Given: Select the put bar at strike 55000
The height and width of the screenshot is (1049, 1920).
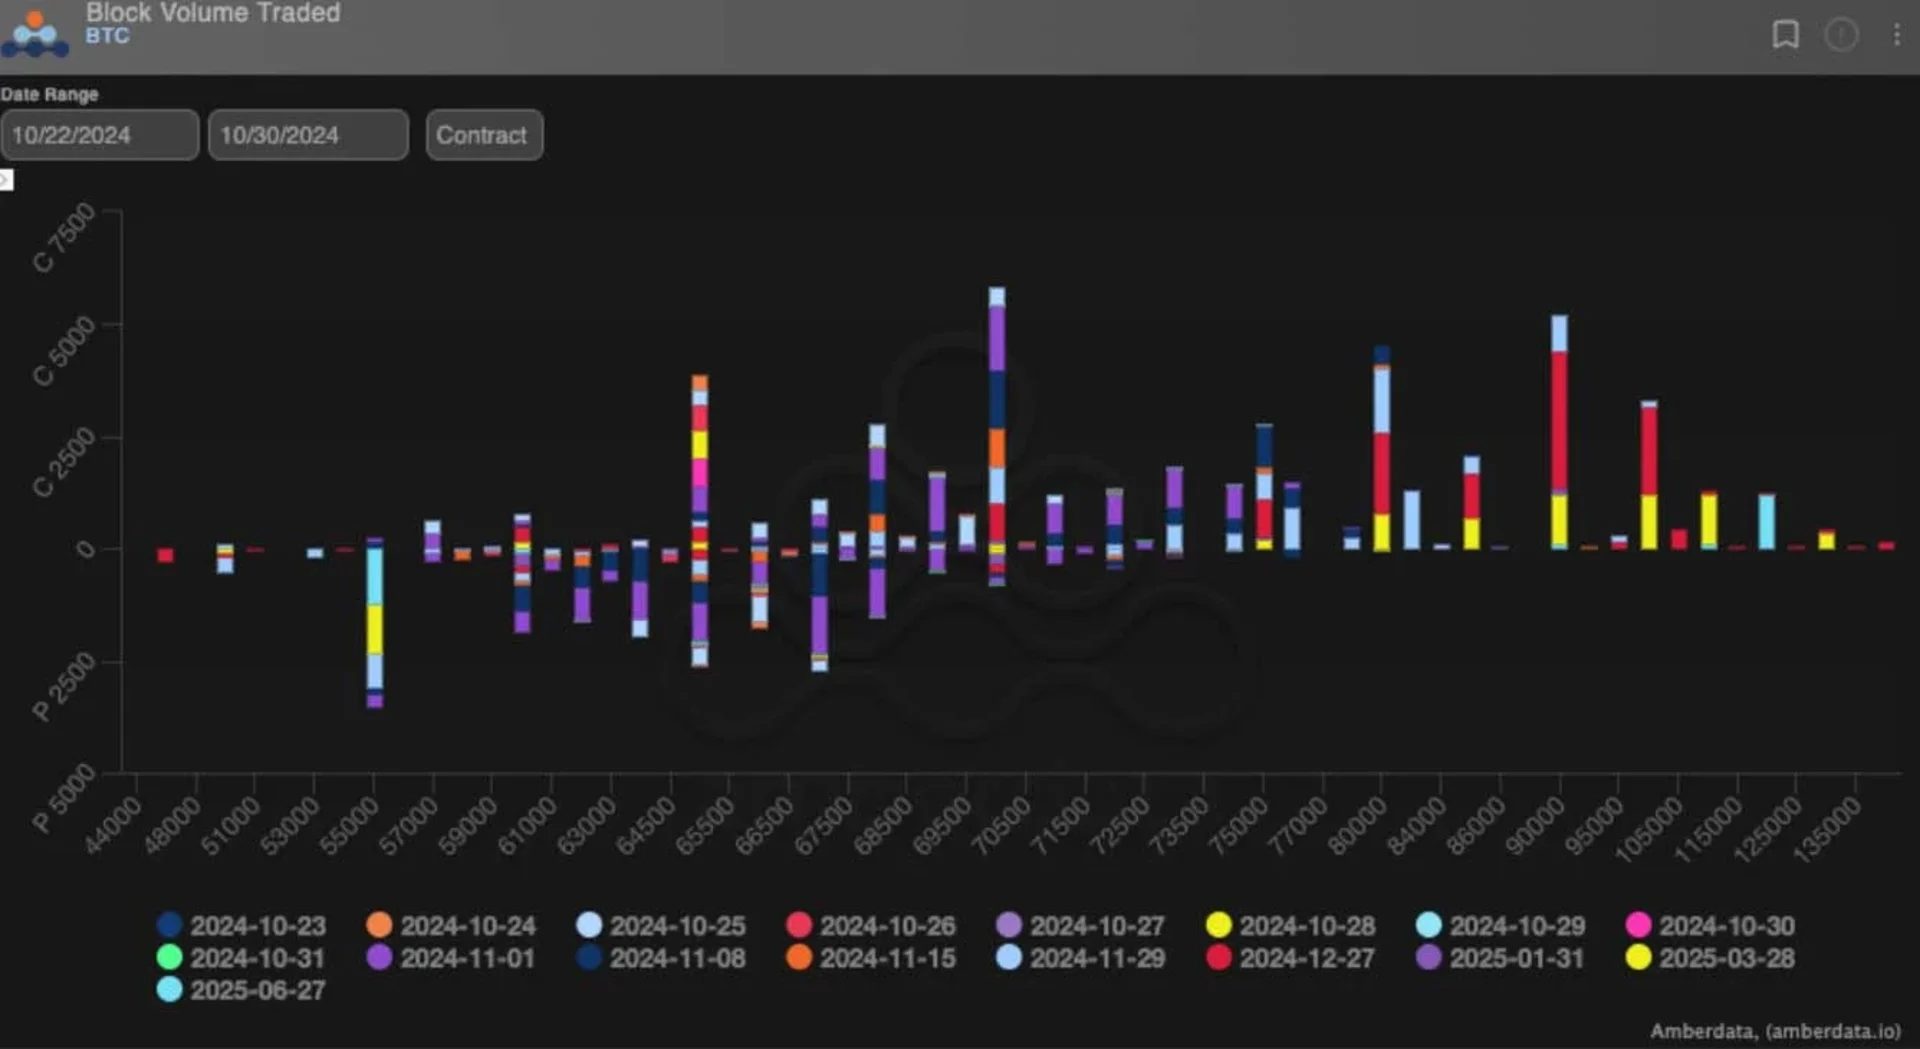Looking at the screenshot, I should pos(375,628).
